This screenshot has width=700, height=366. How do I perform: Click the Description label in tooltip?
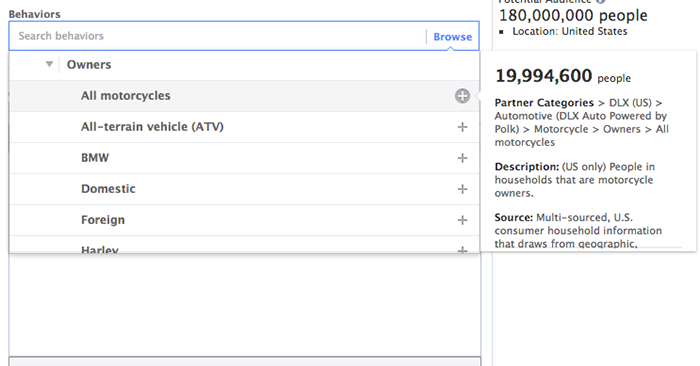coord(526,167)
